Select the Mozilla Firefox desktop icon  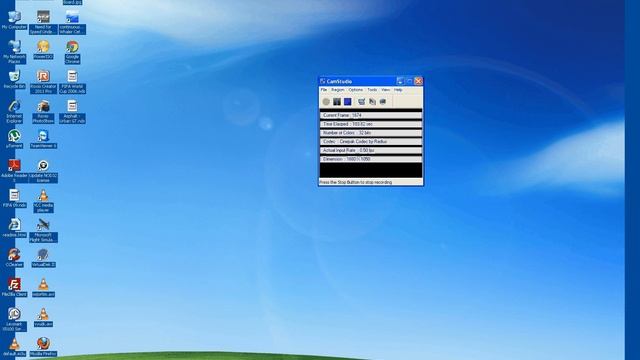43,347
